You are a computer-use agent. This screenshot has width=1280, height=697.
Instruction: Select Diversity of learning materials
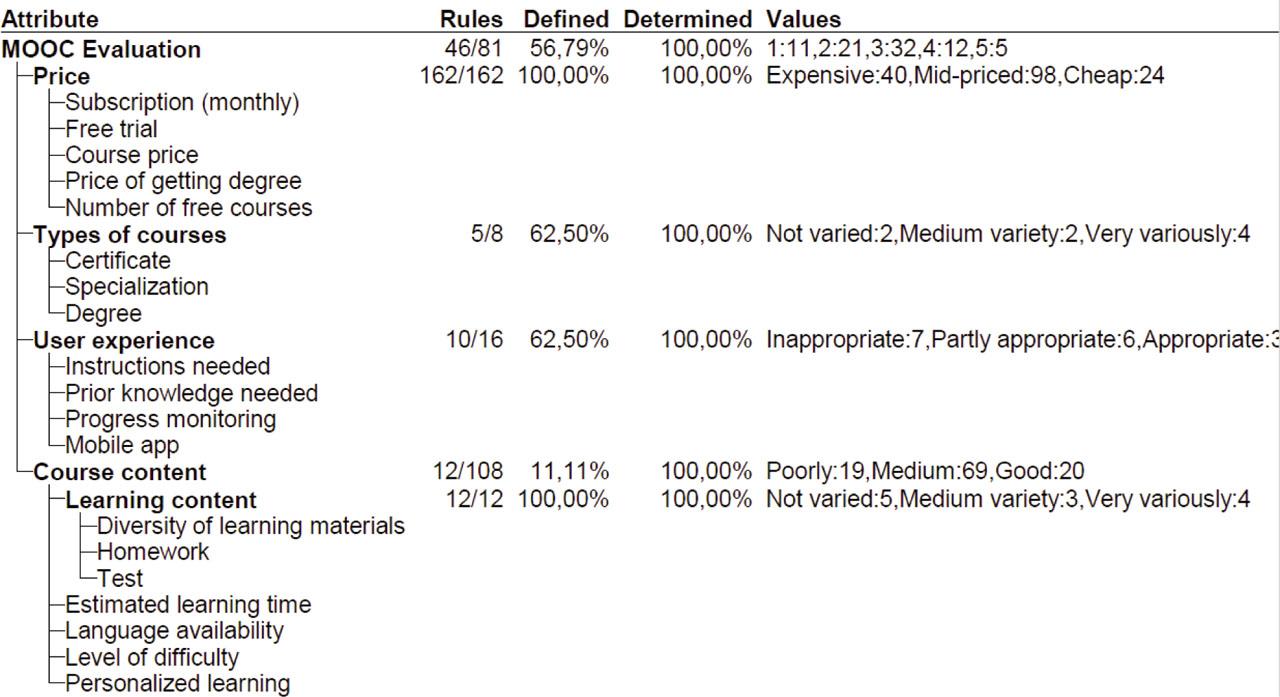(x=251, y=525)
